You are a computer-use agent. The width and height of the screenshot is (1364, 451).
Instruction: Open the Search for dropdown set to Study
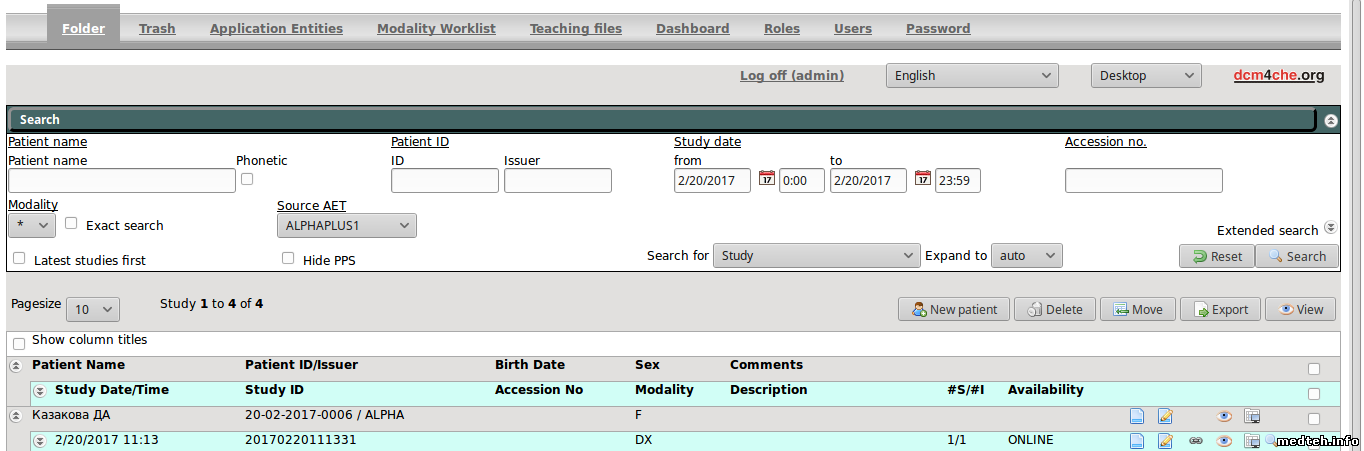[x=815, y=256]
